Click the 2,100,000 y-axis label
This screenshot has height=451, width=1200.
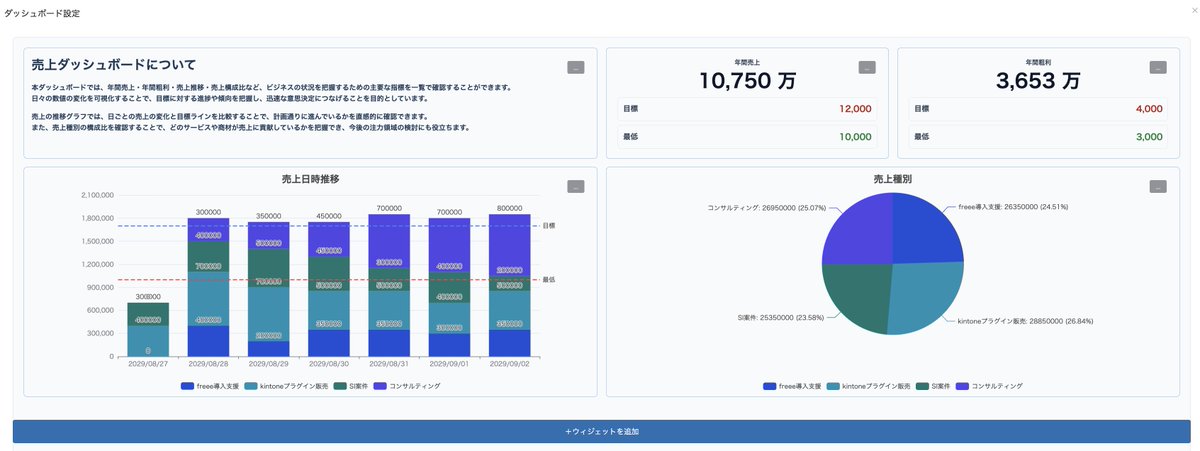coord(97,195)
